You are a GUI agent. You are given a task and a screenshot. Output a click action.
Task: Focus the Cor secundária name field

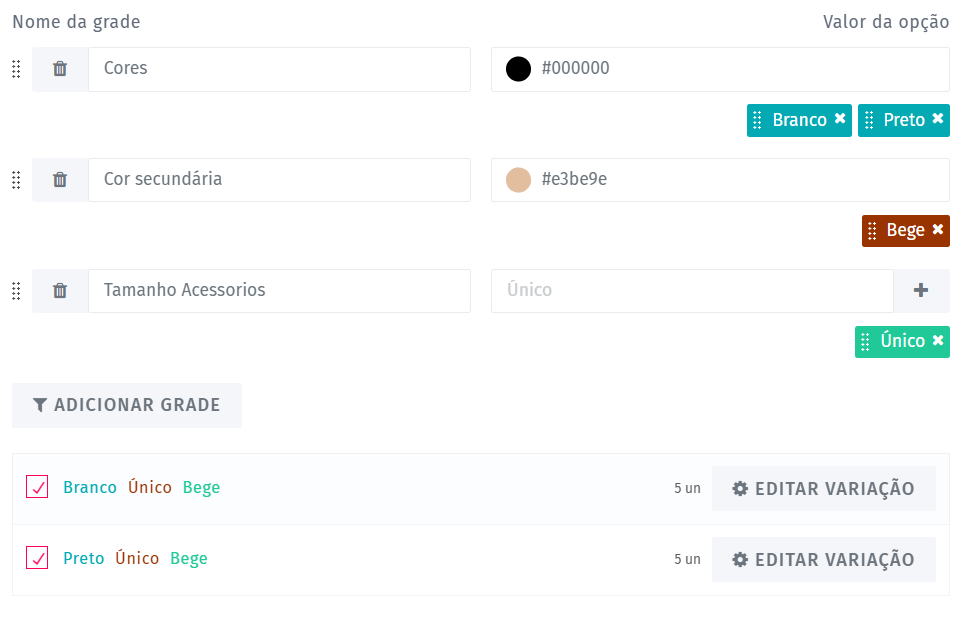pyautogui.click(x=279, y=180)
